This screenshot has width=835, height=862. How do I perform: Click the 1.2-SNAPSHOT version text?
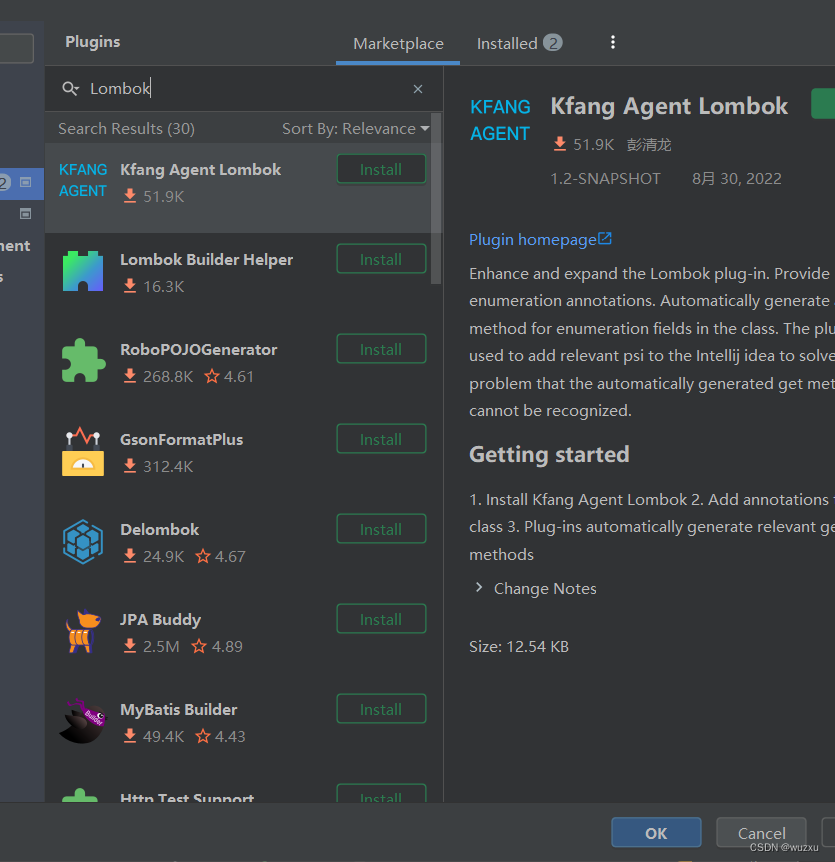point(605,179)
